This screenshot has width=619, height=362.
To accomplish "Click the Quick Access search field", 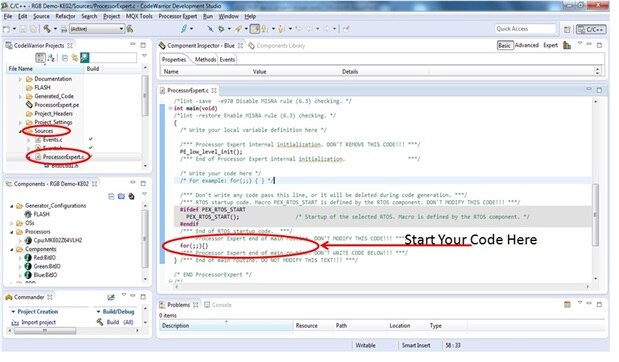I will pyautogui.click(x=525, y=29).
